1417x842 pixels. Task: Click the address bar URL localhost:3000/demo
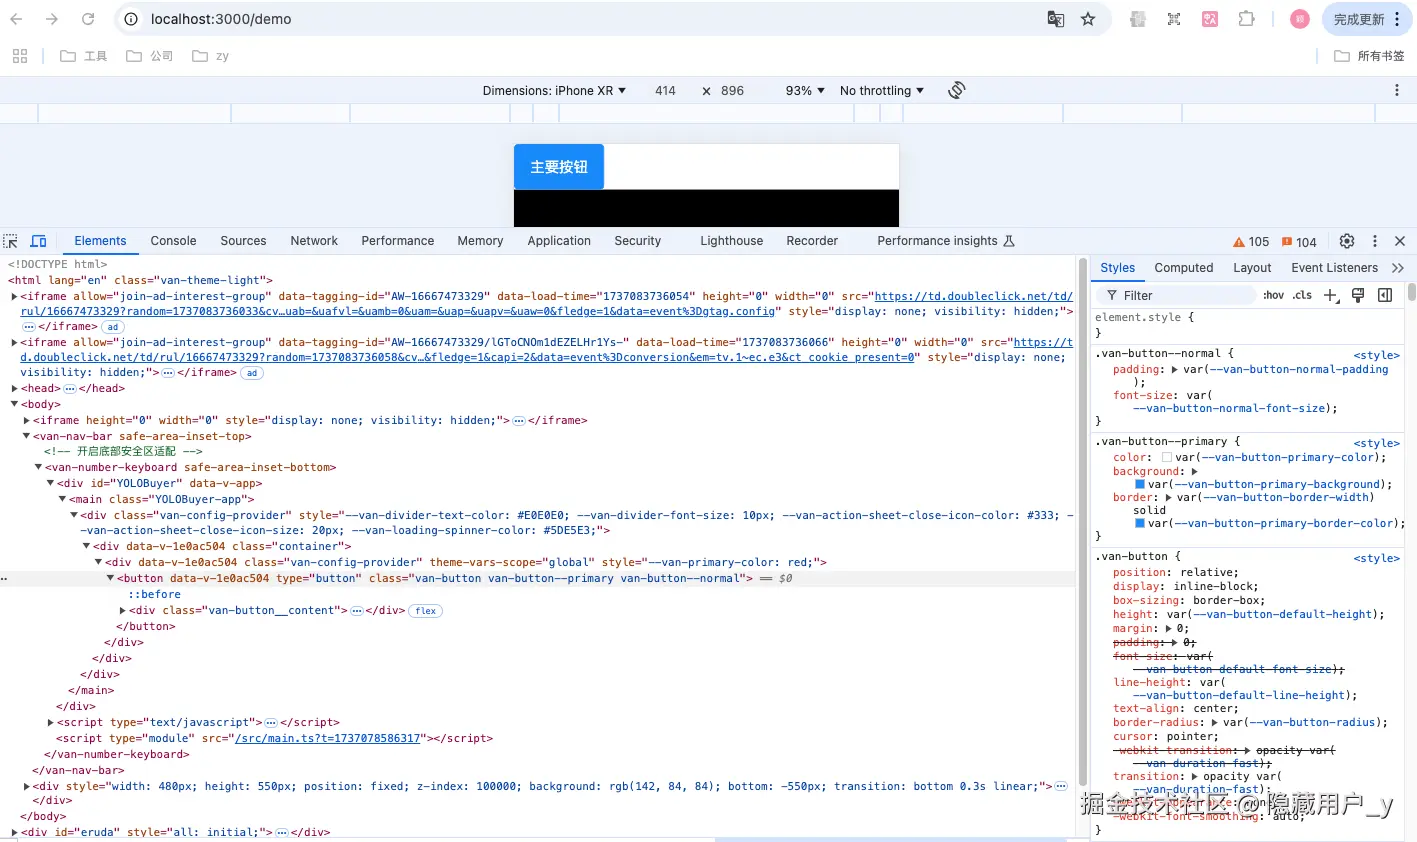(221, 19)
